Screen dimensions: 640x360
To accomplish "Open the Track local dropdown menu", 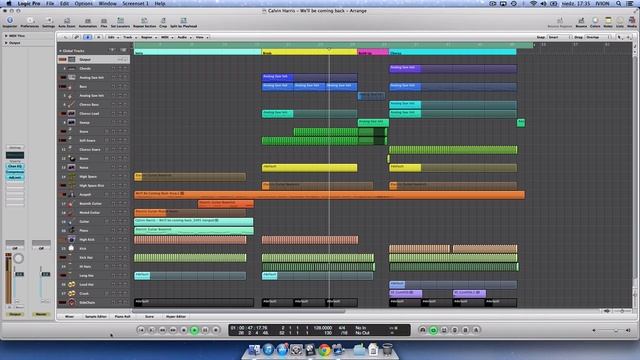I will (129, 37).
